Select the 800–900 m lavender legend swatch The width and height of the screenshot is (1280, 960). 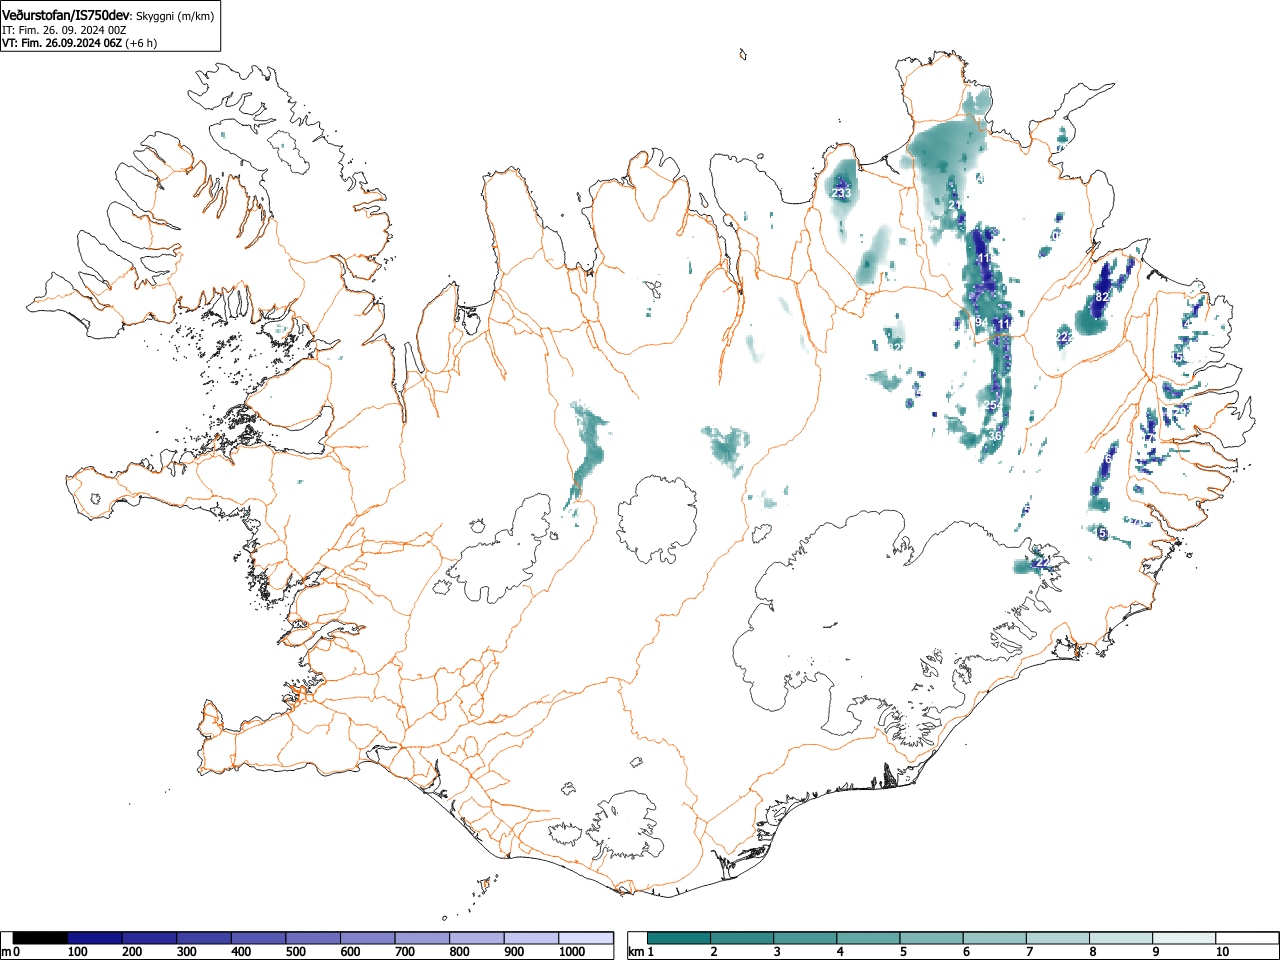click(476, 938)
